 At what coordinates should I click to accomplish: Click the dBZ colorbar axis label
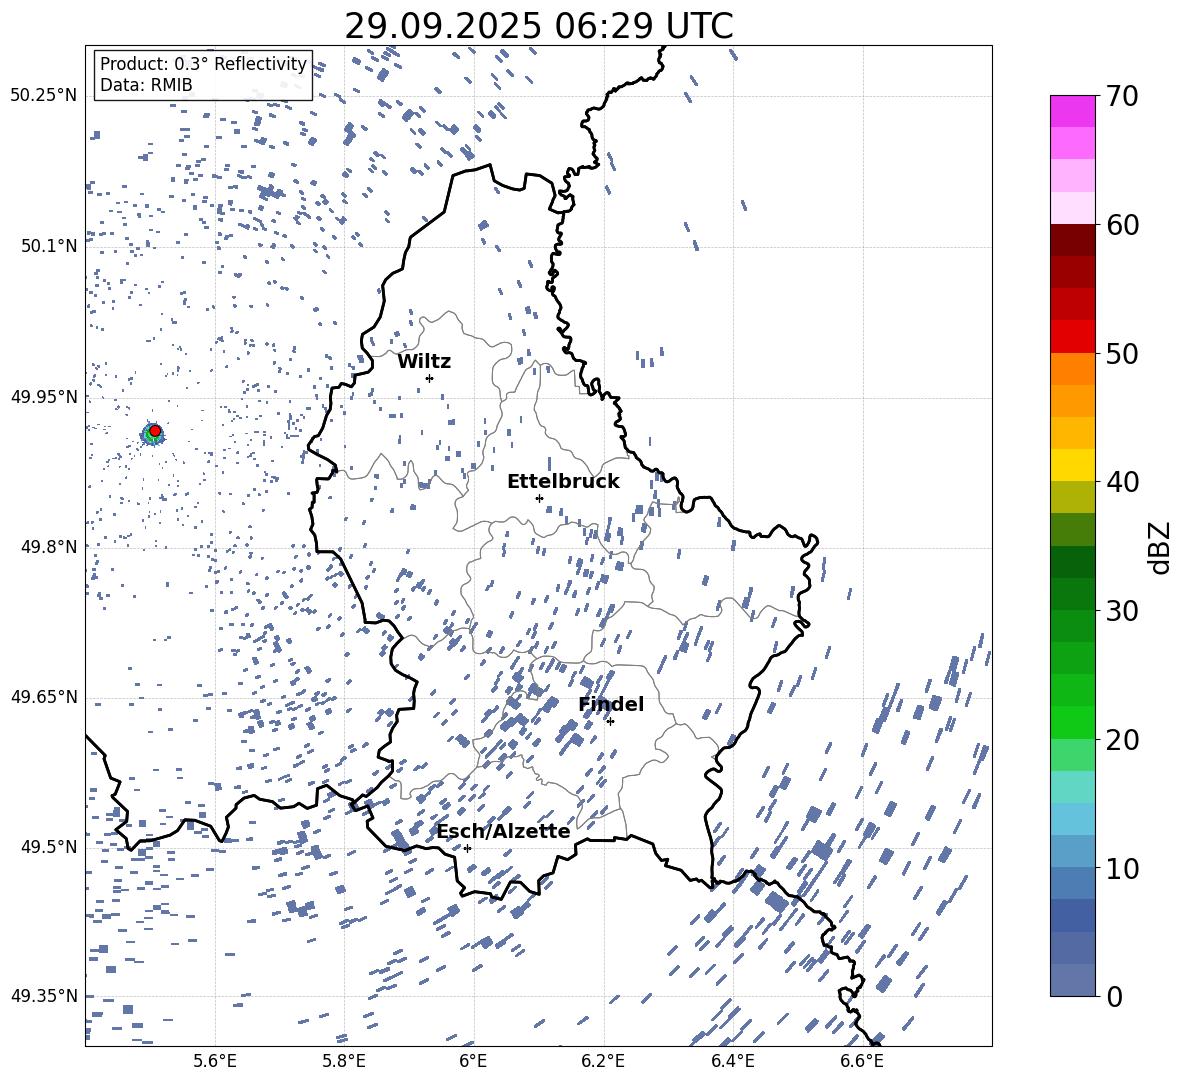[x=1160, y=547]
